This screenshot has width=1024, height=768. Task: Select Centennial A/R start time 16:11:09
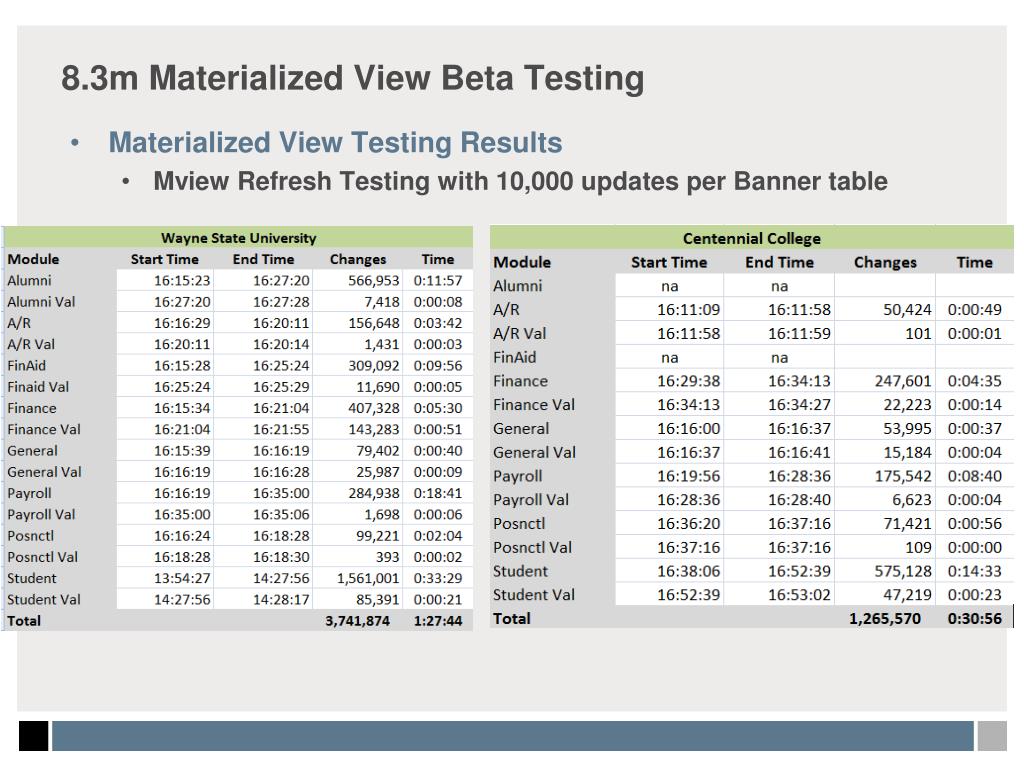click(688, 310)
